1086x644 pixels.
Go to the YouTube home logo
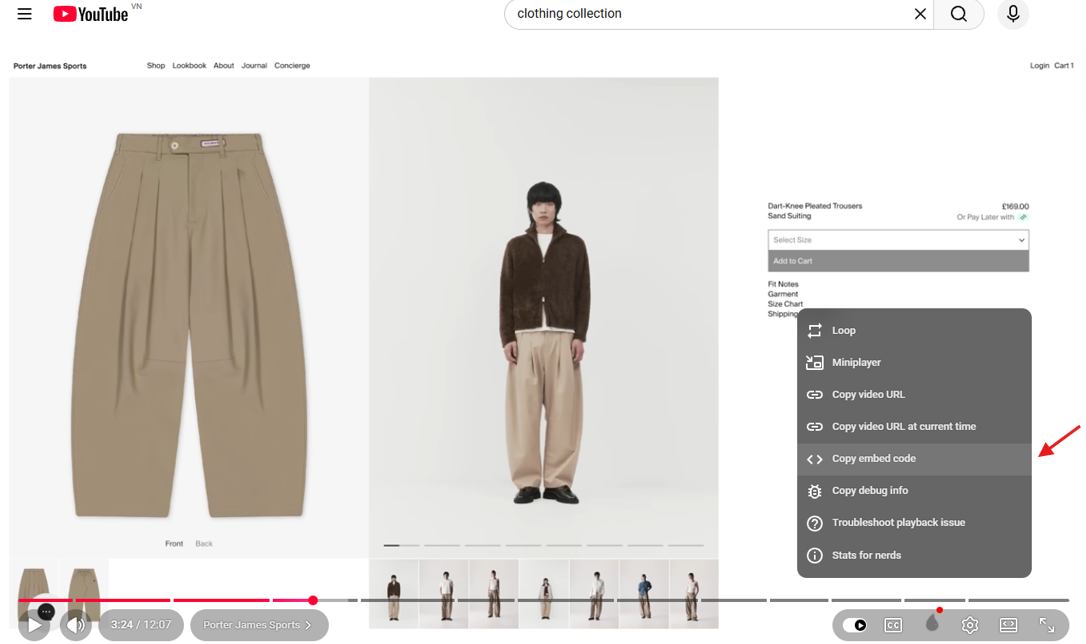click(91, 14)
